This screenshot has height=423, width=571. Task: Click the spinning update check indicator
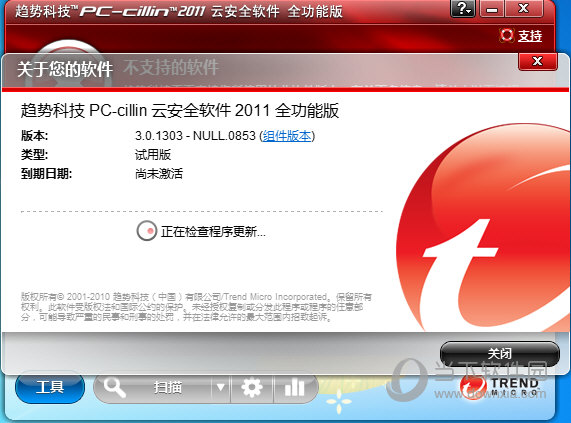tap(147, 231)
